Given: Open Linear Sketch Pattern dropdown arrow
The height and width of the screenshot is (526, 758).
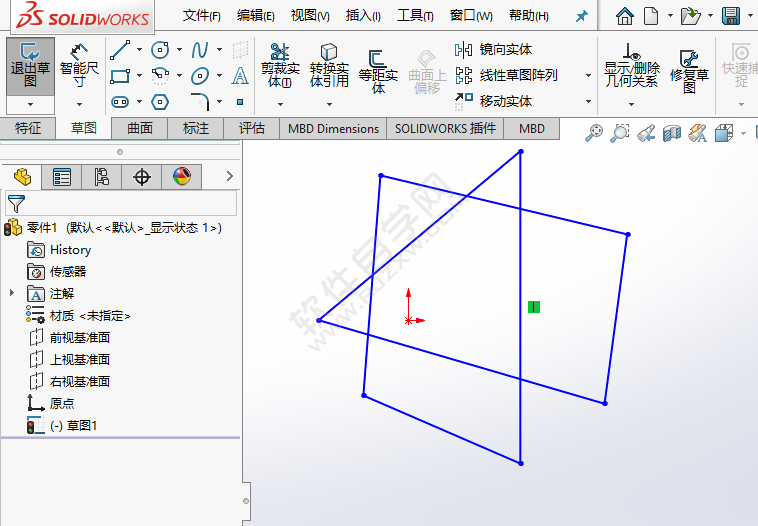Looking at the screenshot, I should coord(588,75).
